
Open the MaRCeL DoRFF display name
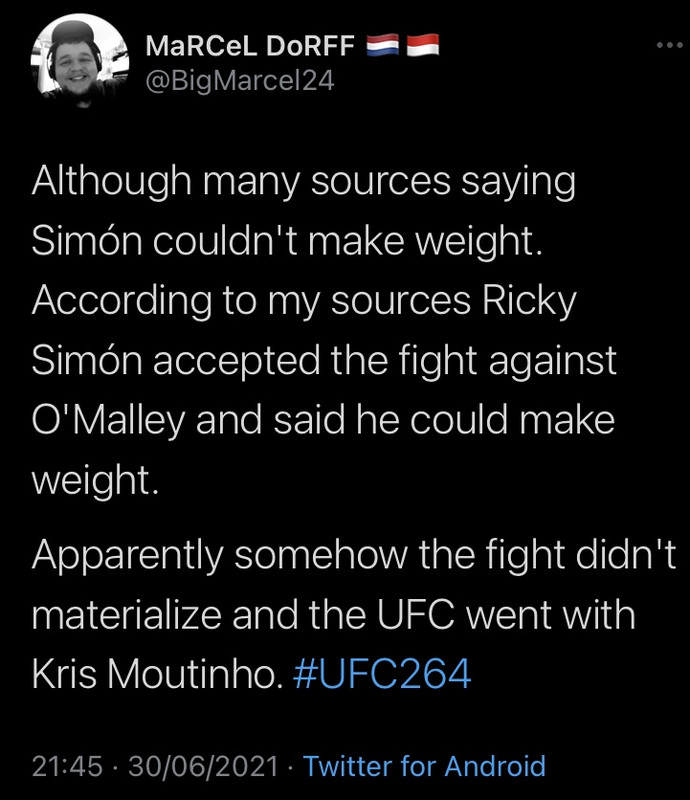[250, 46]
